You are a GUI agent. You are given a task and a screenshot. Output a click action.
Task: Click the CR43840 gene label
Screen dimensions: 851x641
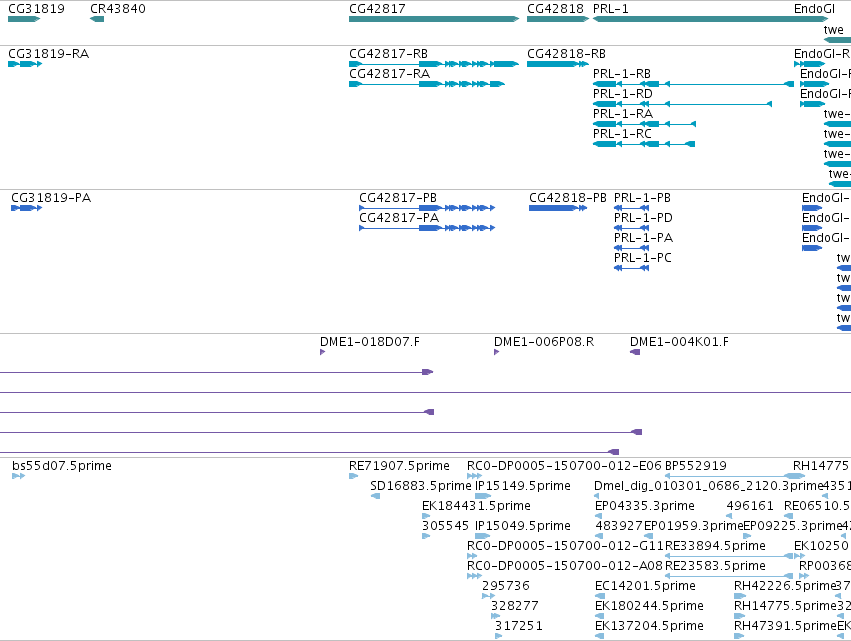tap(118, 9)
